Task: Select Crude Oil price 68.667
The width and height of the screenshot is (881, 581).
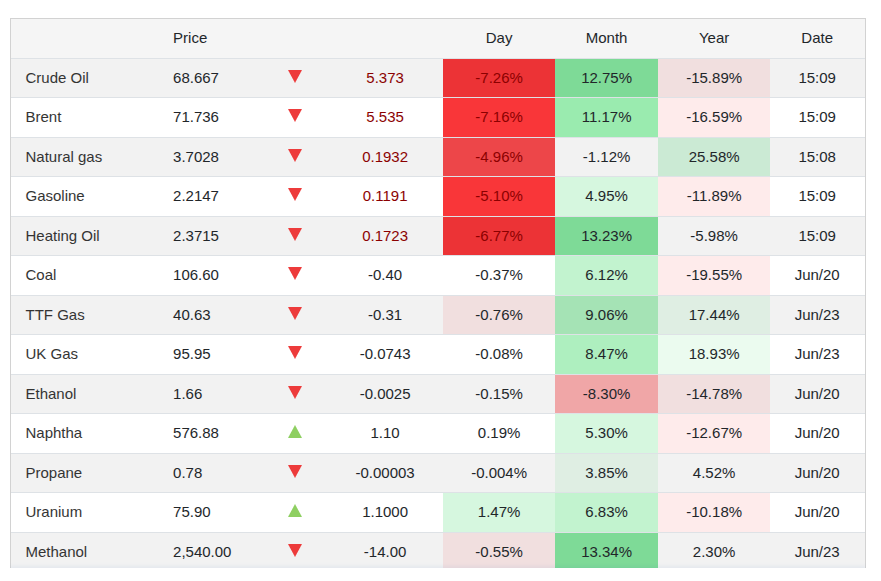Action: [x=196, y=78]
